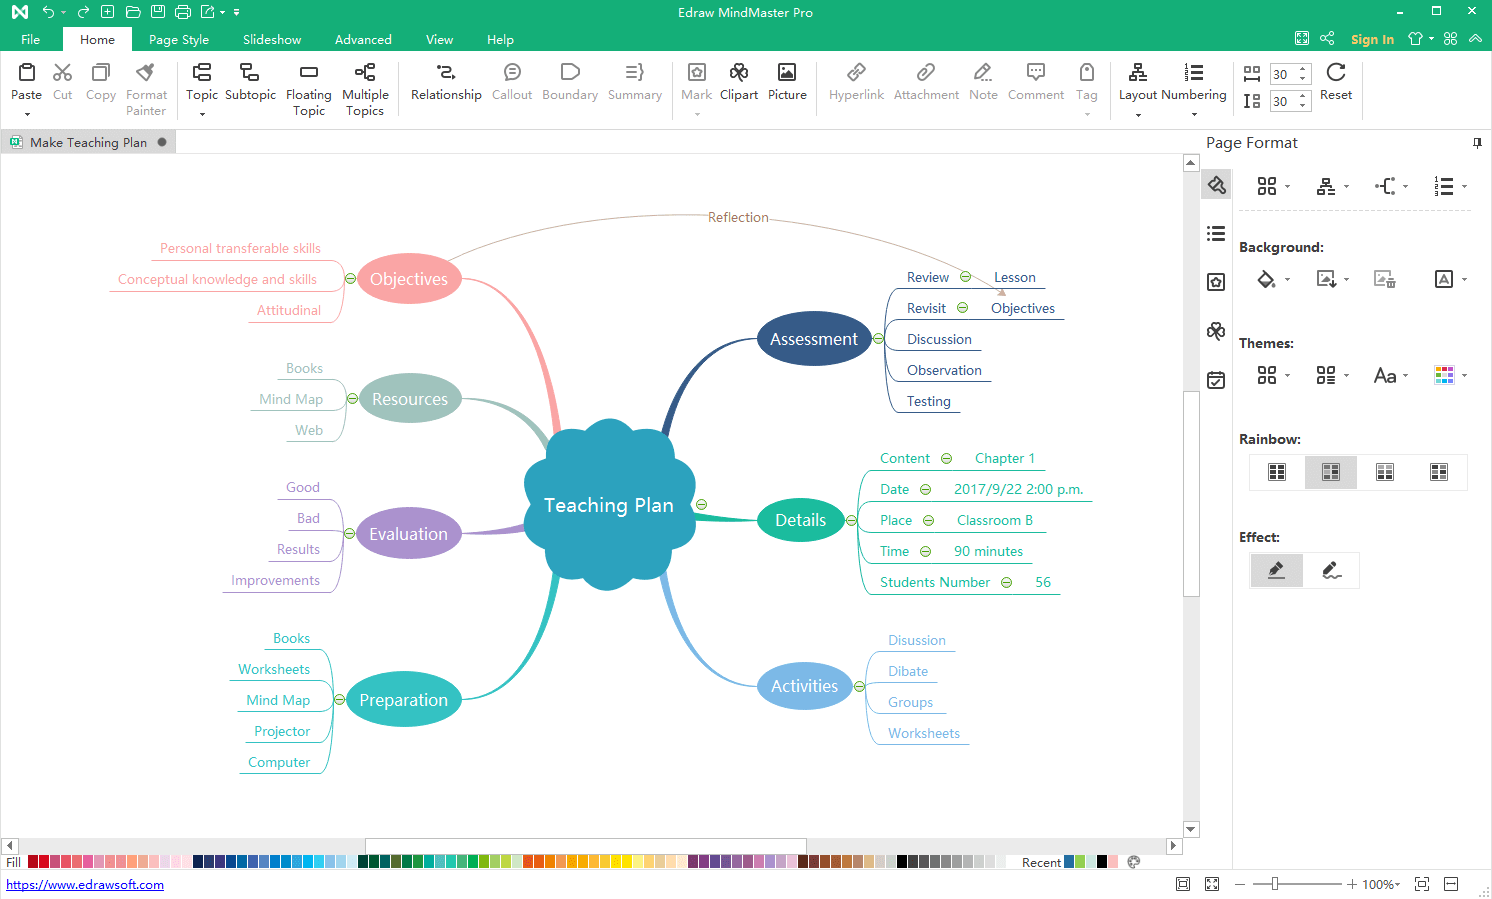Open the Slideshow menu

tap(271, 39)
